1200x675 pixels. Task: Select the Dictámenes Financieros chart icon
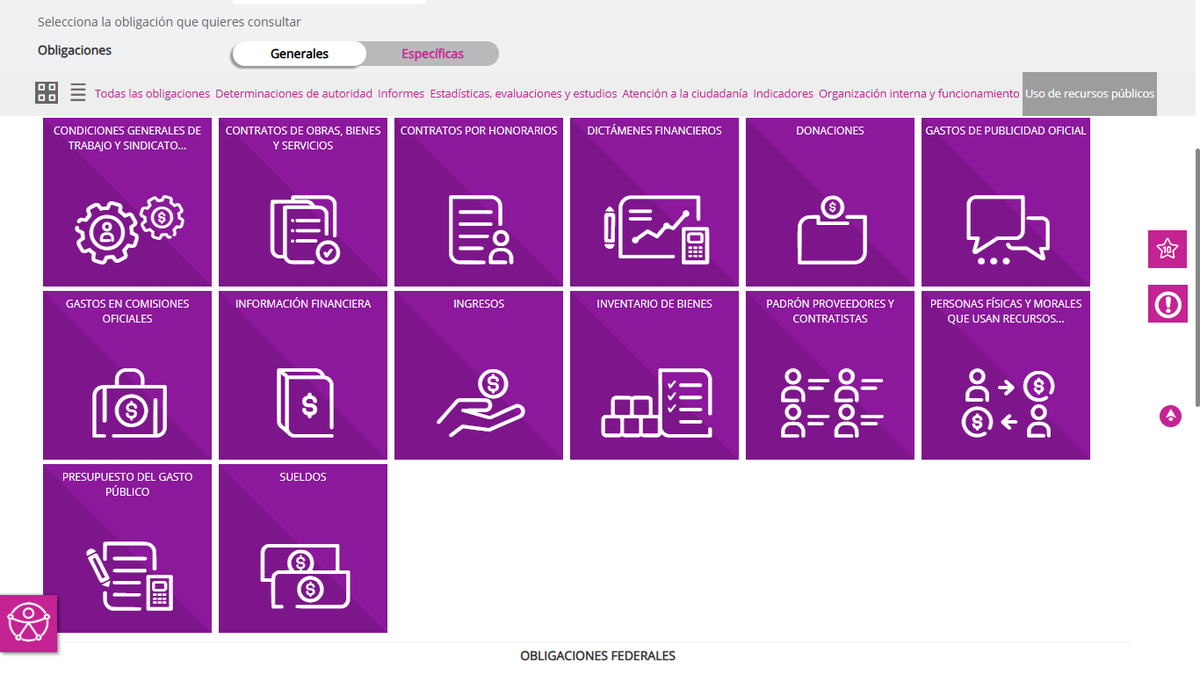(x=656, y=230)
